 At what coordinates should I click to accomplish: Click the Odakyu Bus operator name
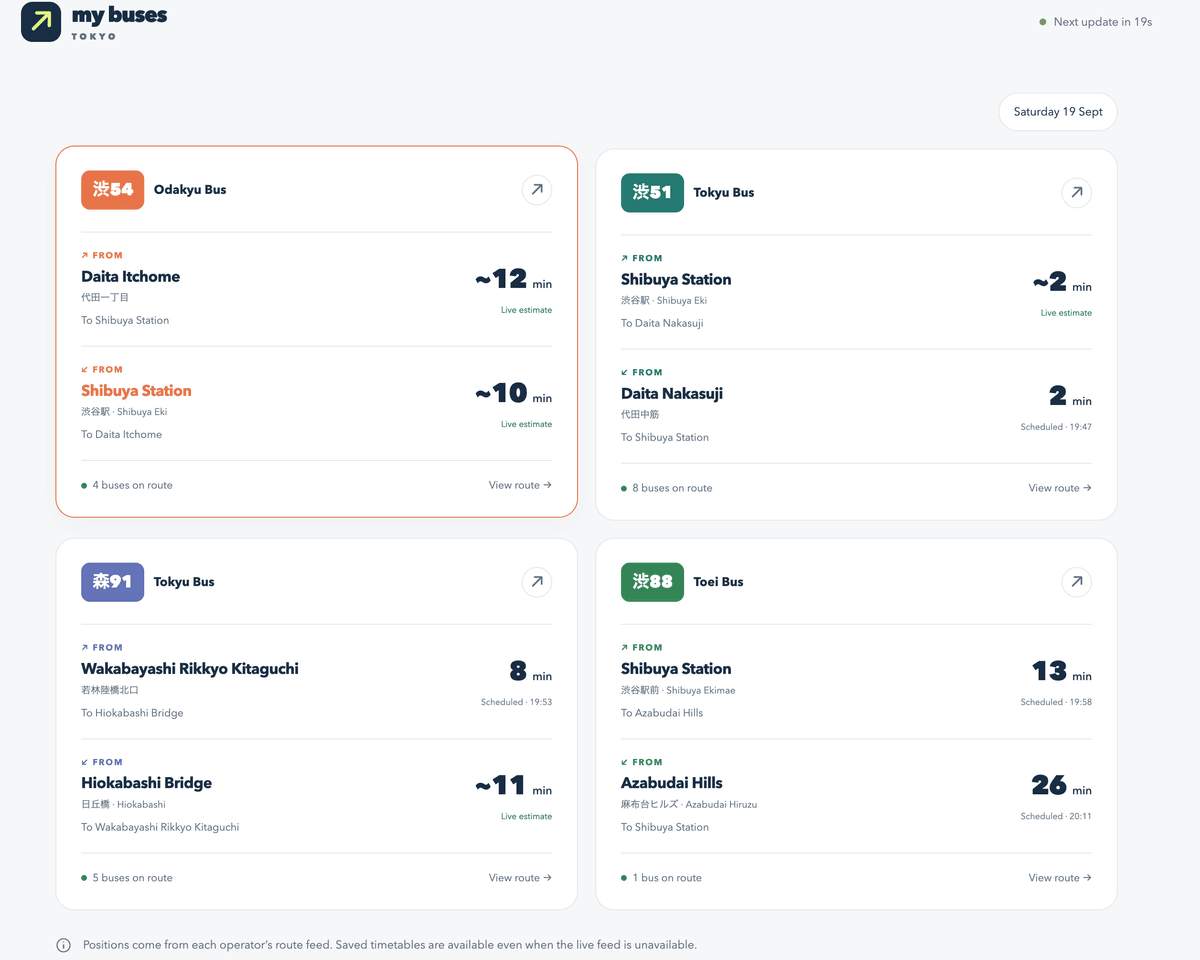tap(190, 190)
